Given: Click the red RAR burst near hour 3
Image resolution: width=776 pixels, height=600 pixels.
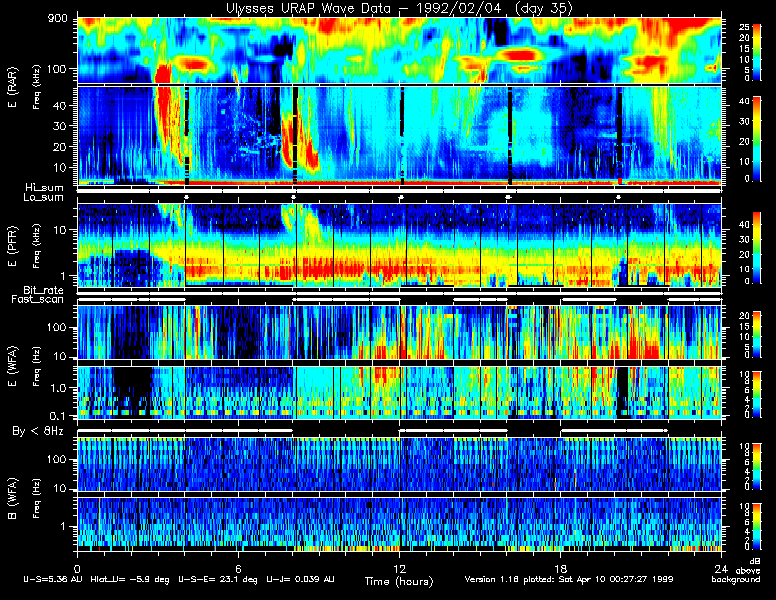Looking at the screenshot, I should 163,73.
